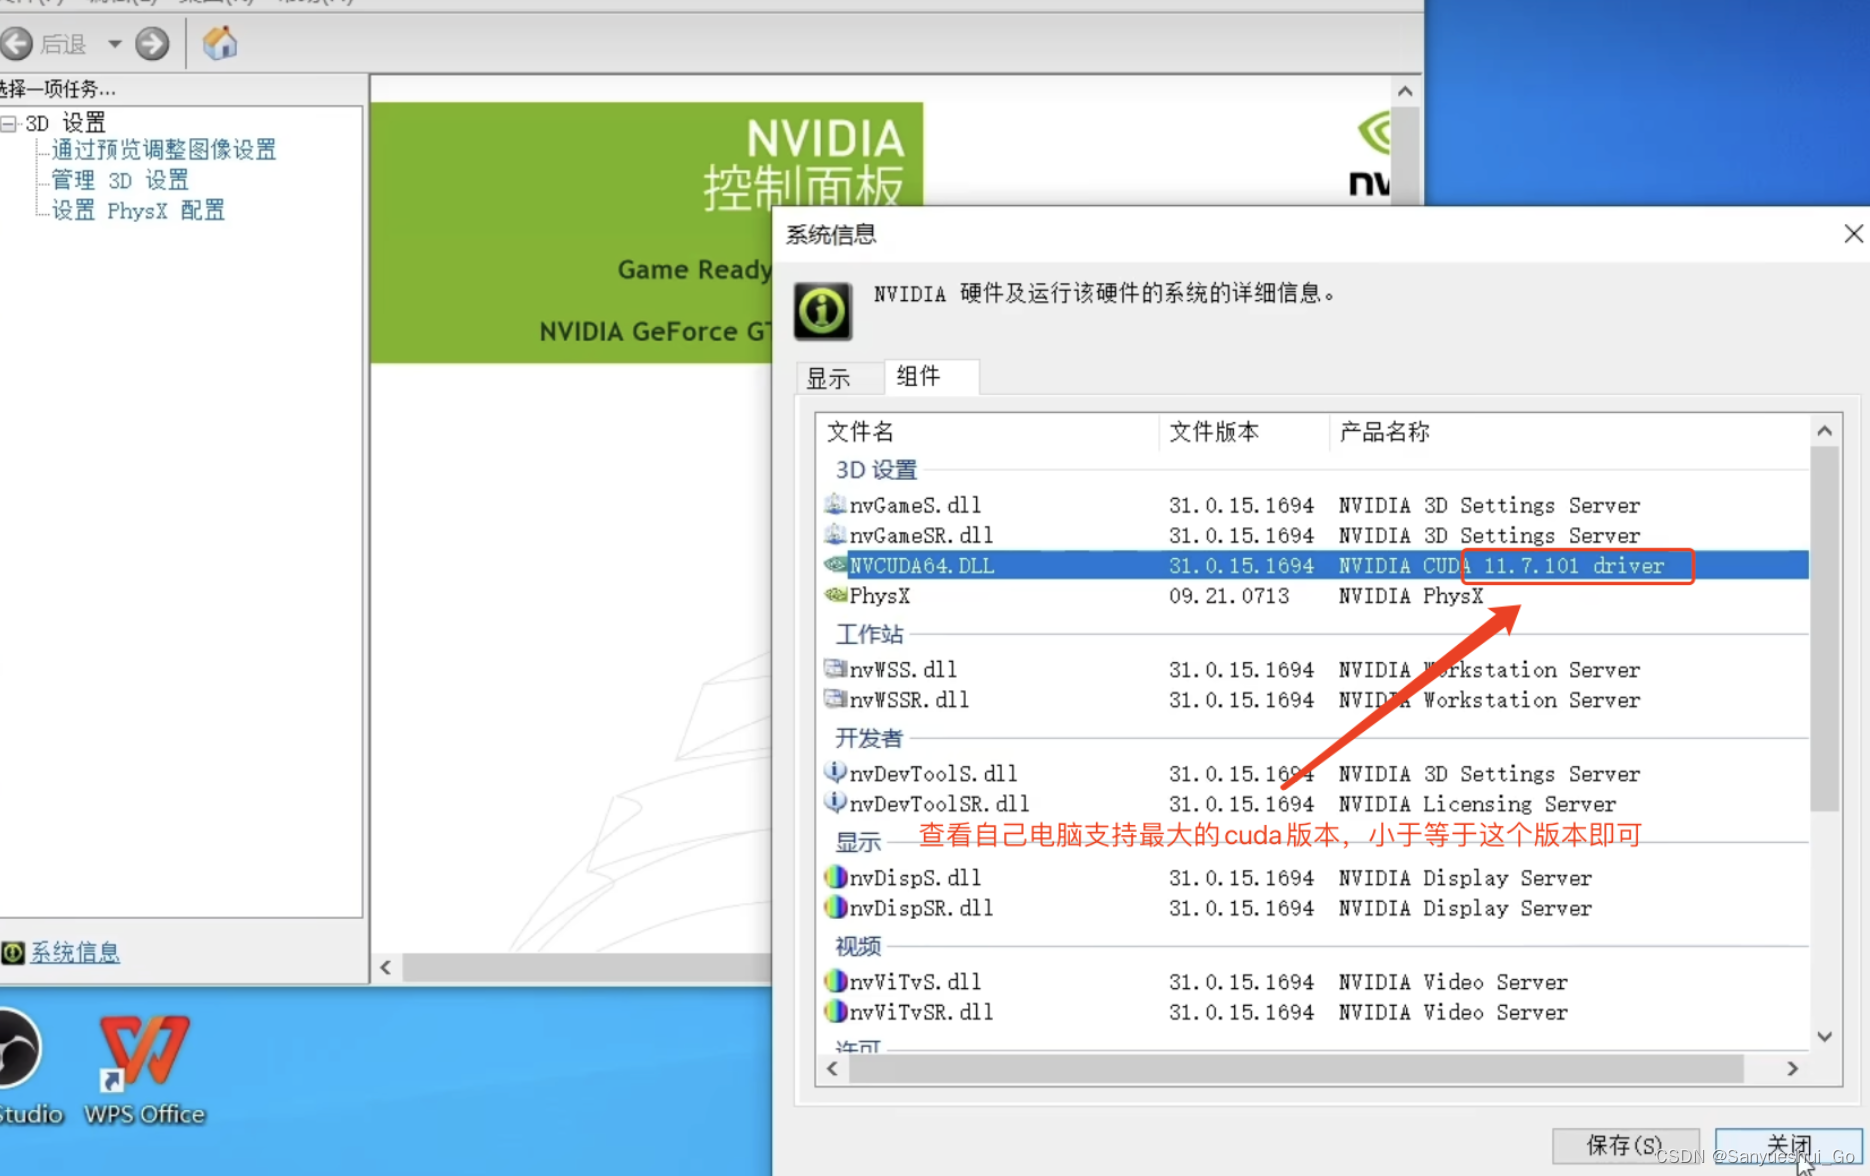The height and width of the screenshot is (1176, 1870).
Task: Click component list scroll left arrow
Action: pos(832,1069)
